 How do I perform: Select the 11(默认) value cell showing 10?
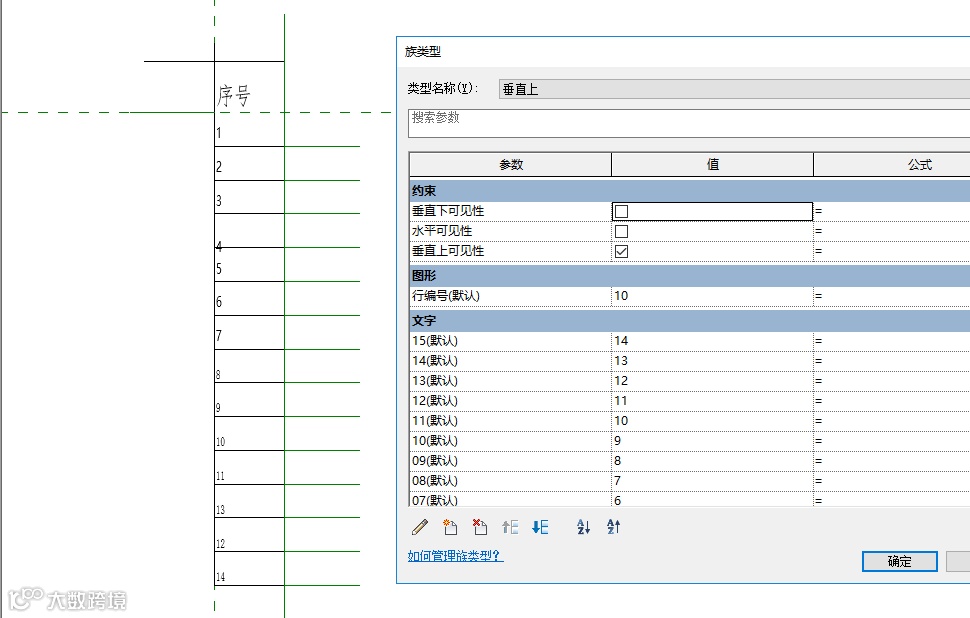coord(712,421)
